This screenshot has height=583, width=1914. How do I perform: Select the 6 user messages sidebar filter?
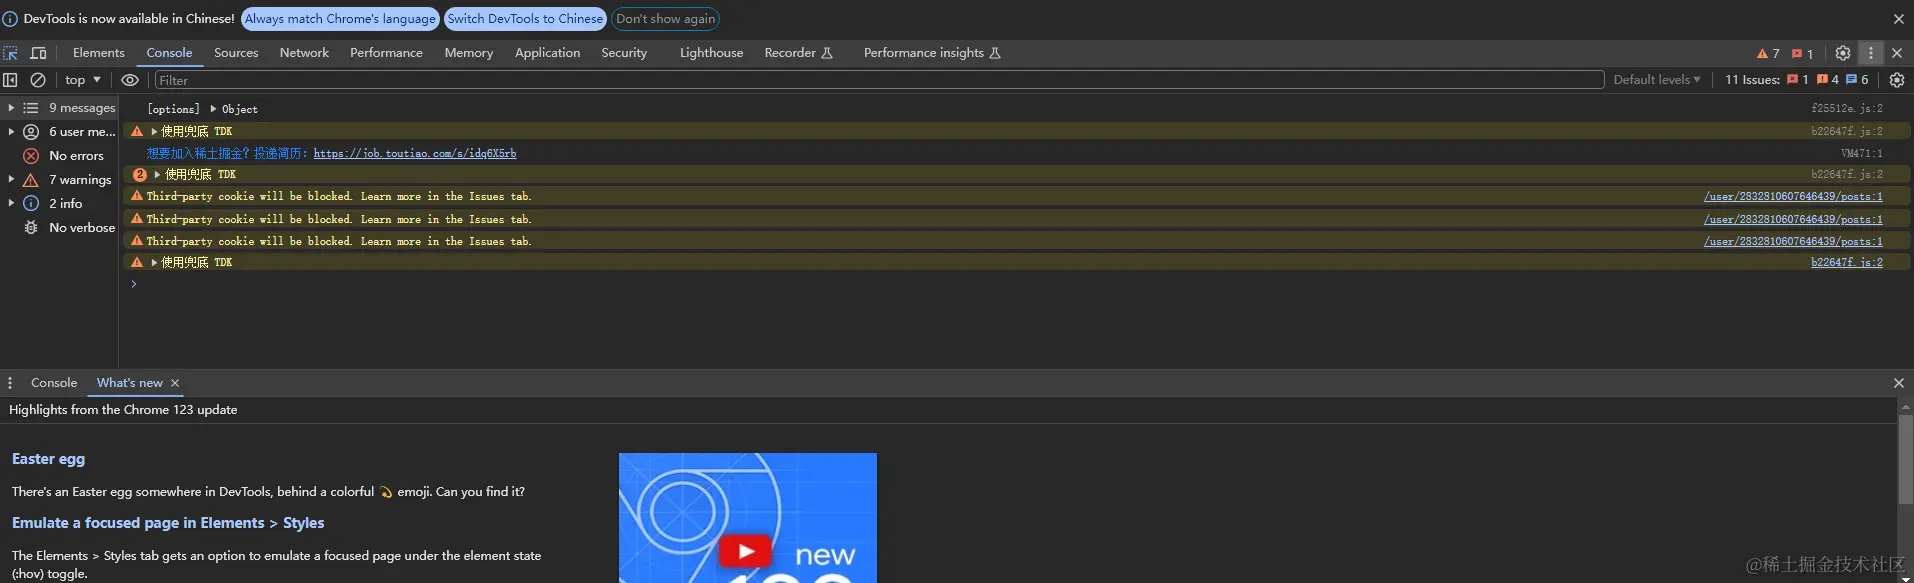[82, 132]
